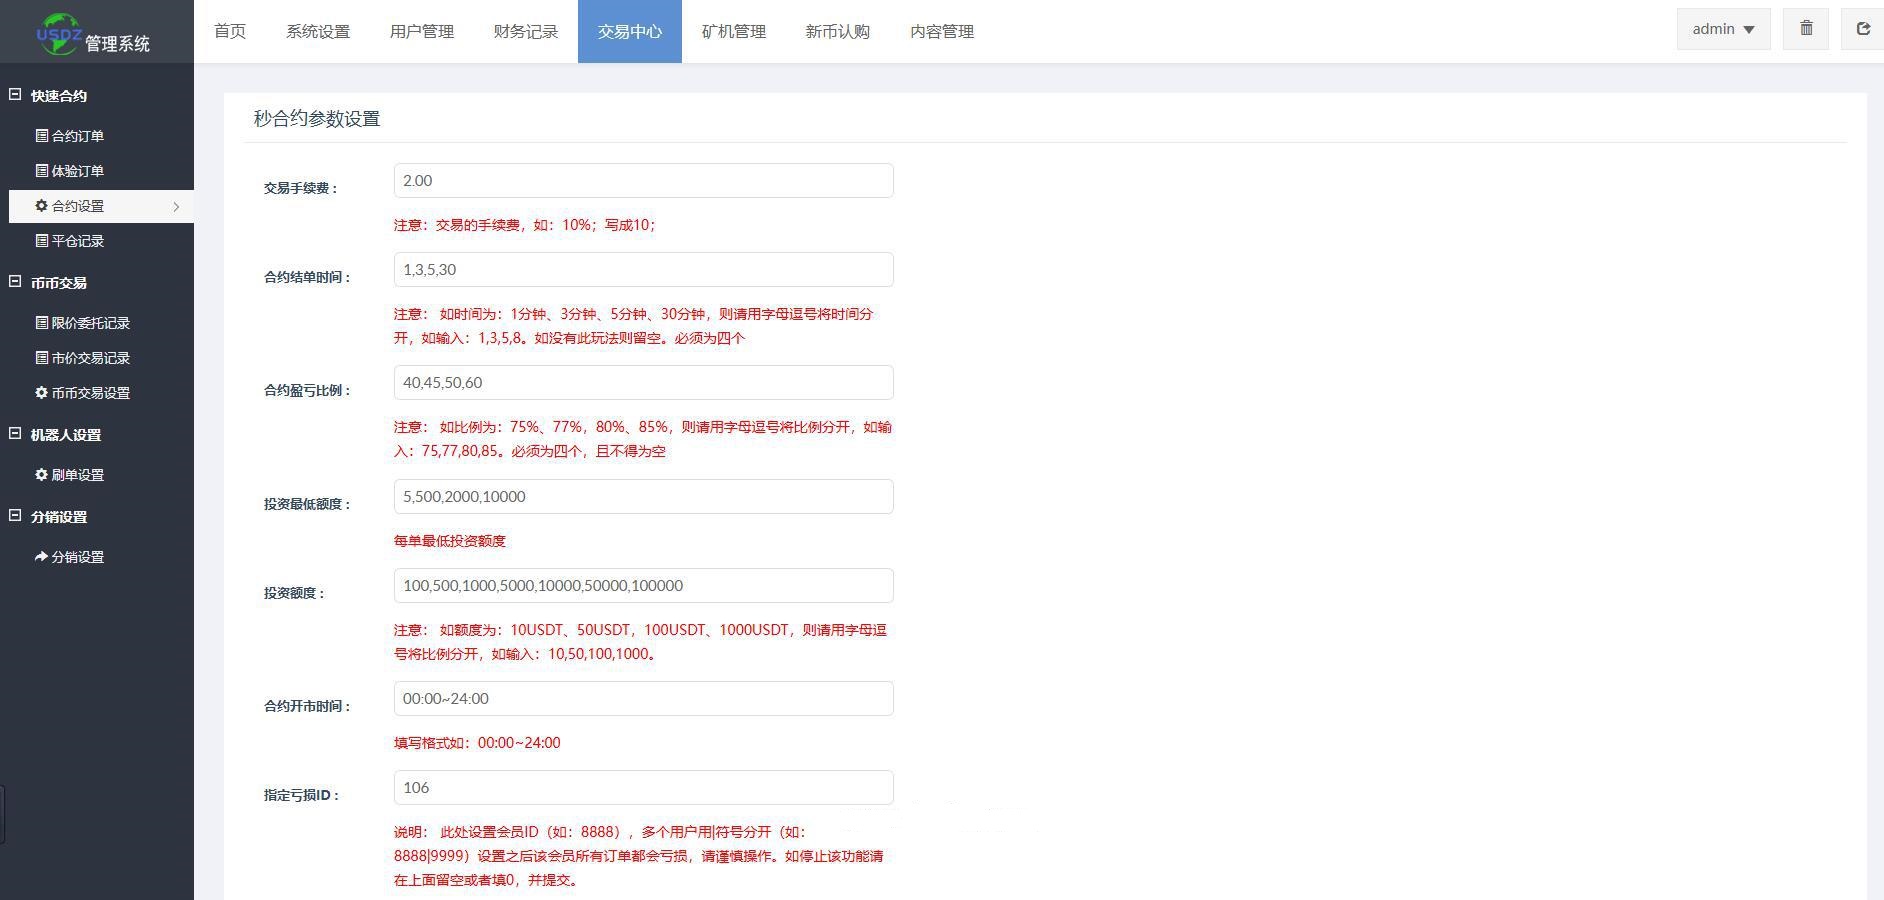The image size is (1884, 900).
Task: Click the logout icon at top right
Action: click(1862, 29)
